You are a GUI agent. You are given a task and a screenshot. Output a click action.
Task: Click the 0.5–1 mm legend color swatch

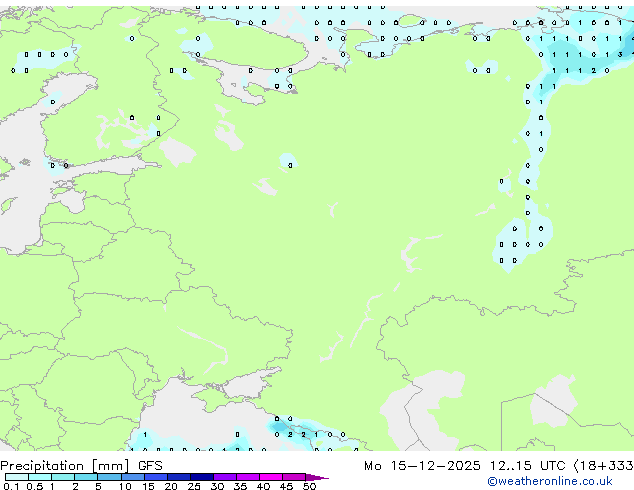tap(40, 477)
